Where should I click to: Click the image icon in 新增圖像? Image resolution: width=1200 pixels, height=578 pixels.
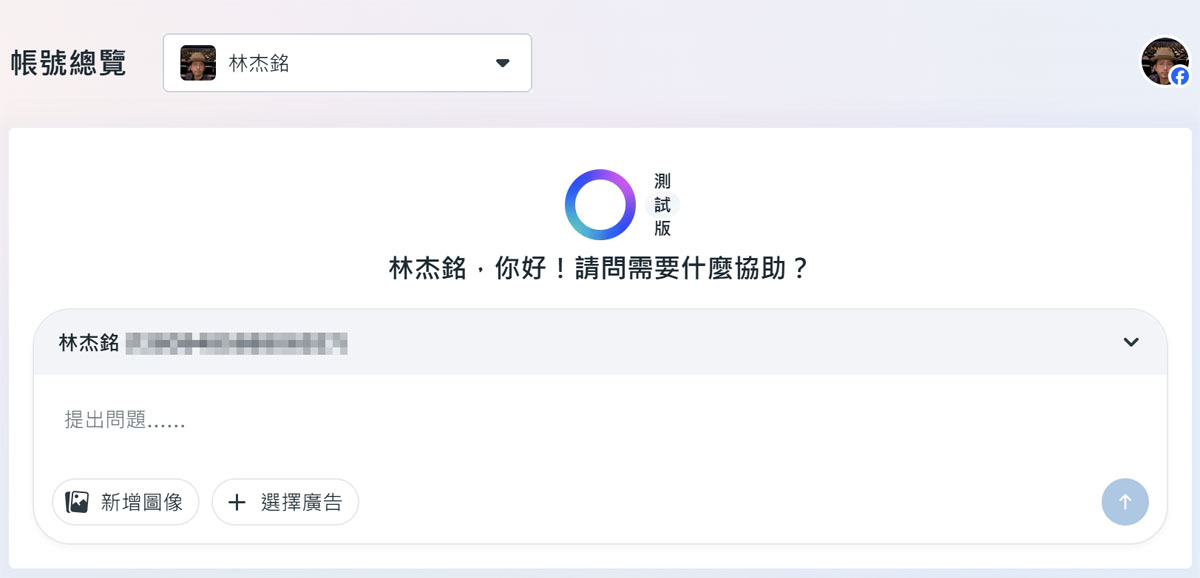[x=78, y=502]
